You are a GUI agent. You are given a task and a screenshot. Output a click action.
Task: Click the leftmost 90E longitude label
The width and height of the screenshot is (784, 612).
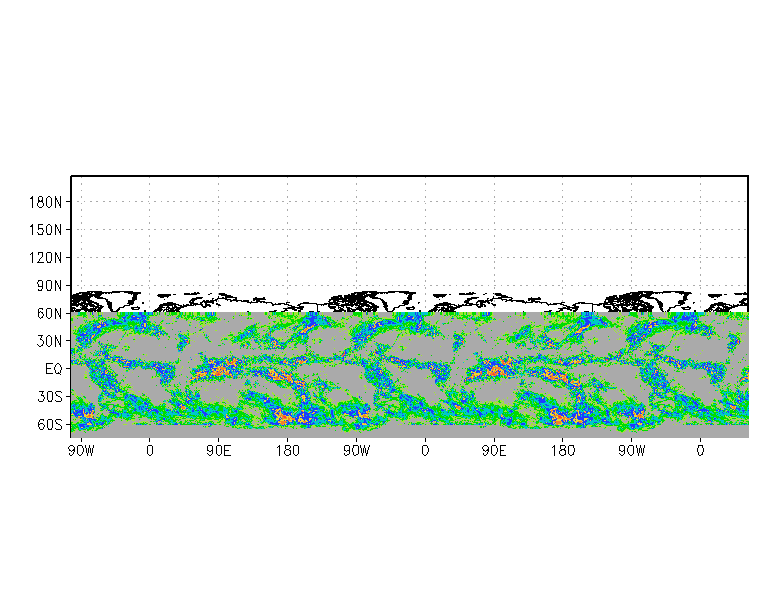[x=218, y=451]
